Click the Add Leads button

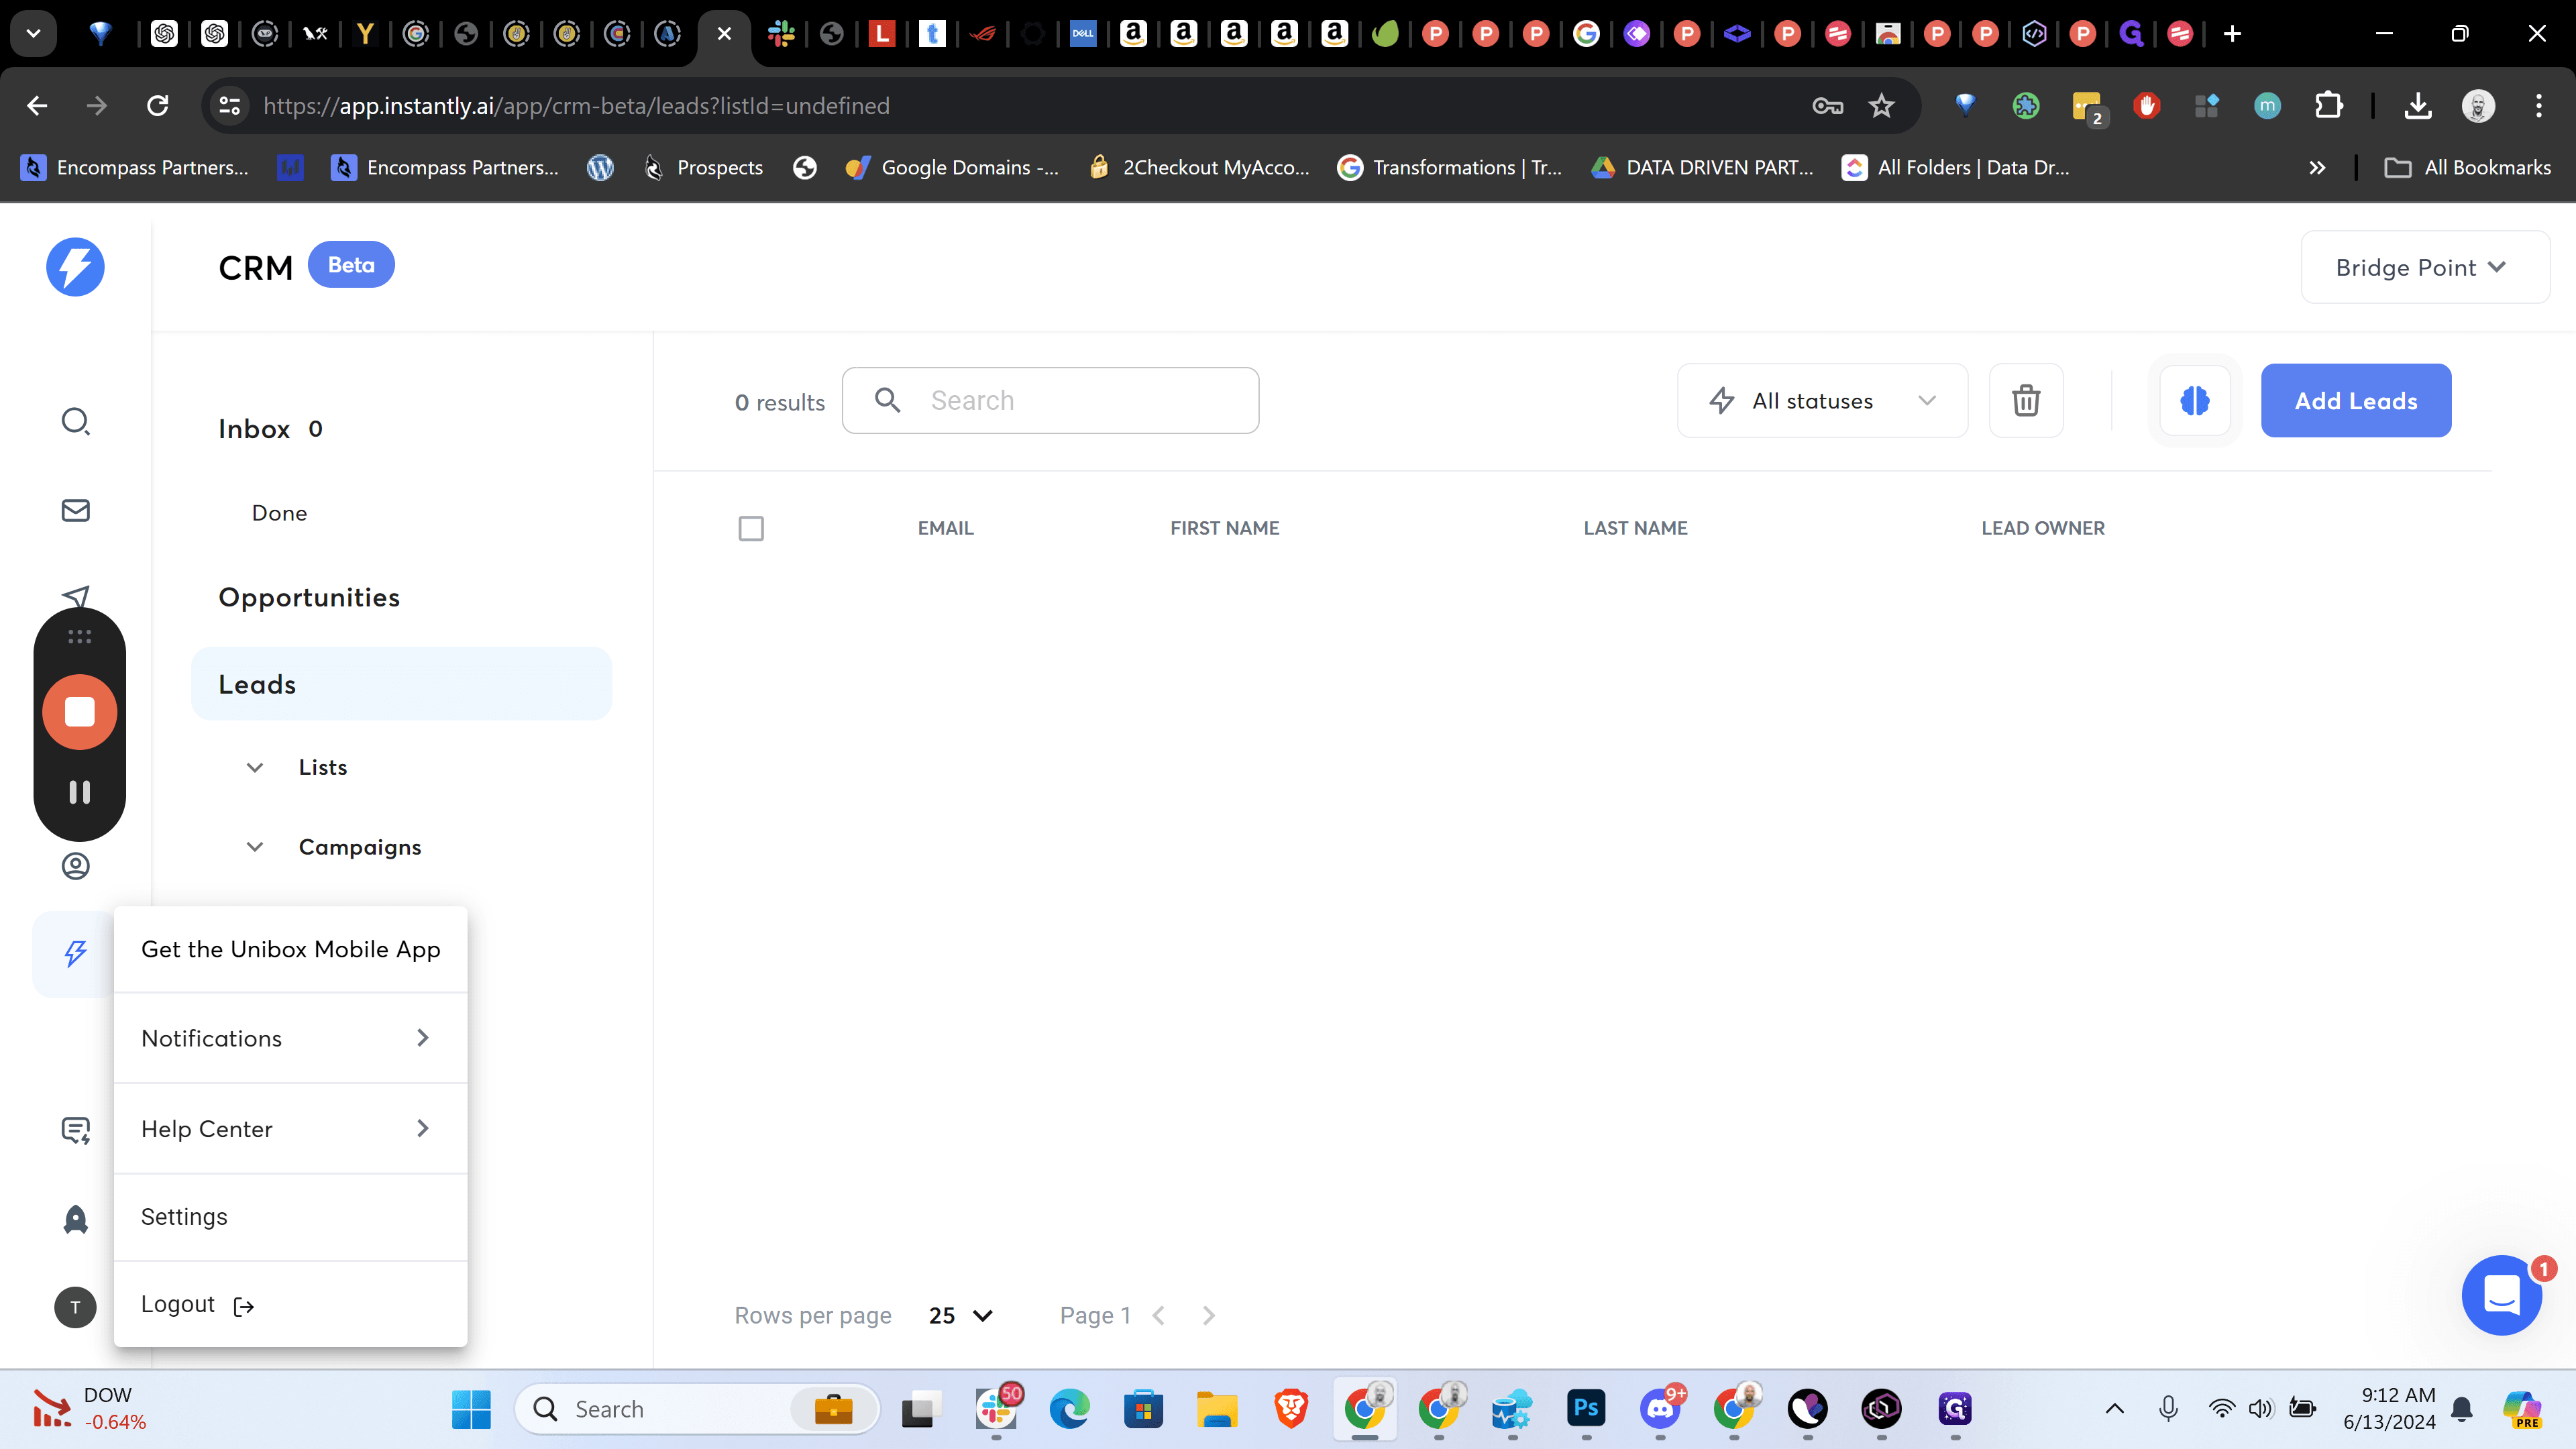click(x=2356, y=400)
